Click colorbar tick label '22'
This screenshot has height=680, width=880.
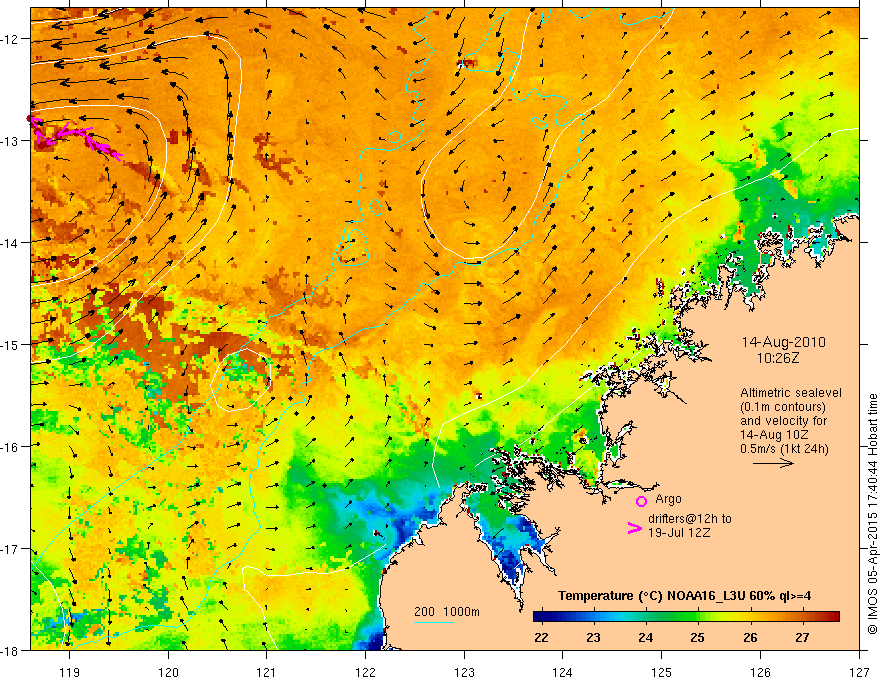[x=541, y=637]
